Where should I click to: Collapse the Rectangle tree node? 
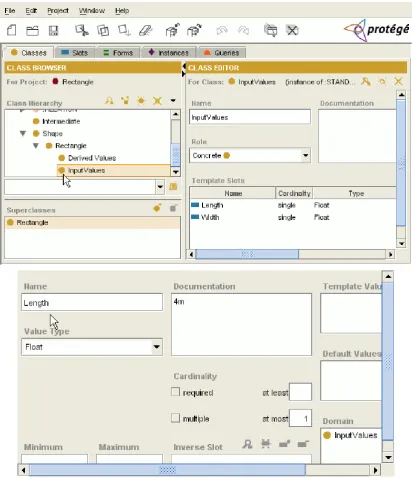(36, 146)
